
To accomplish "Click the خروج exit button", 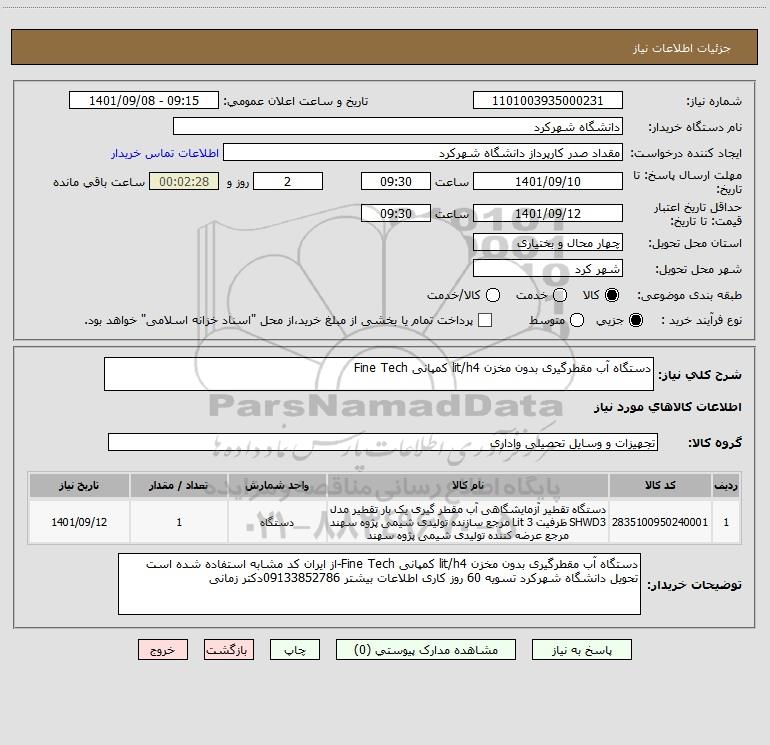I will pyautogui.click(x=163, y=650).
